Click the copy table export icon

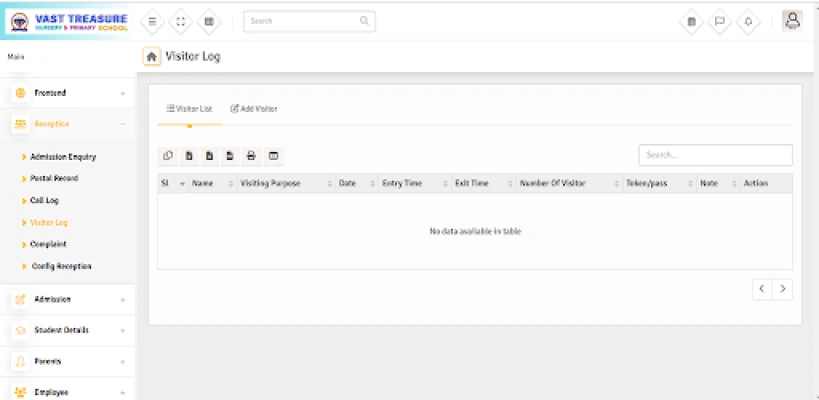[x=167, y=155]
